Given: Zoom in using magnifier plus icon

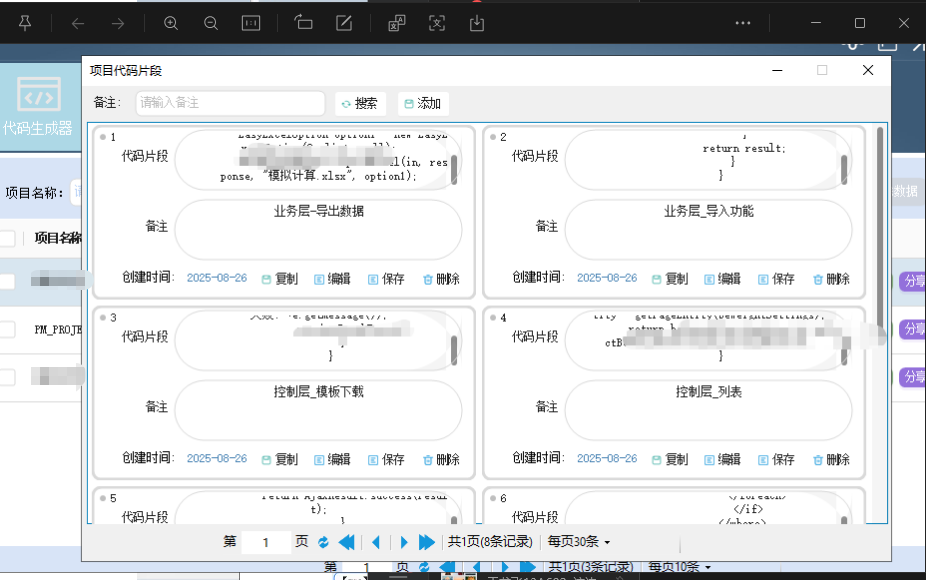Looking at the screenshot, I should coord(171,23).
